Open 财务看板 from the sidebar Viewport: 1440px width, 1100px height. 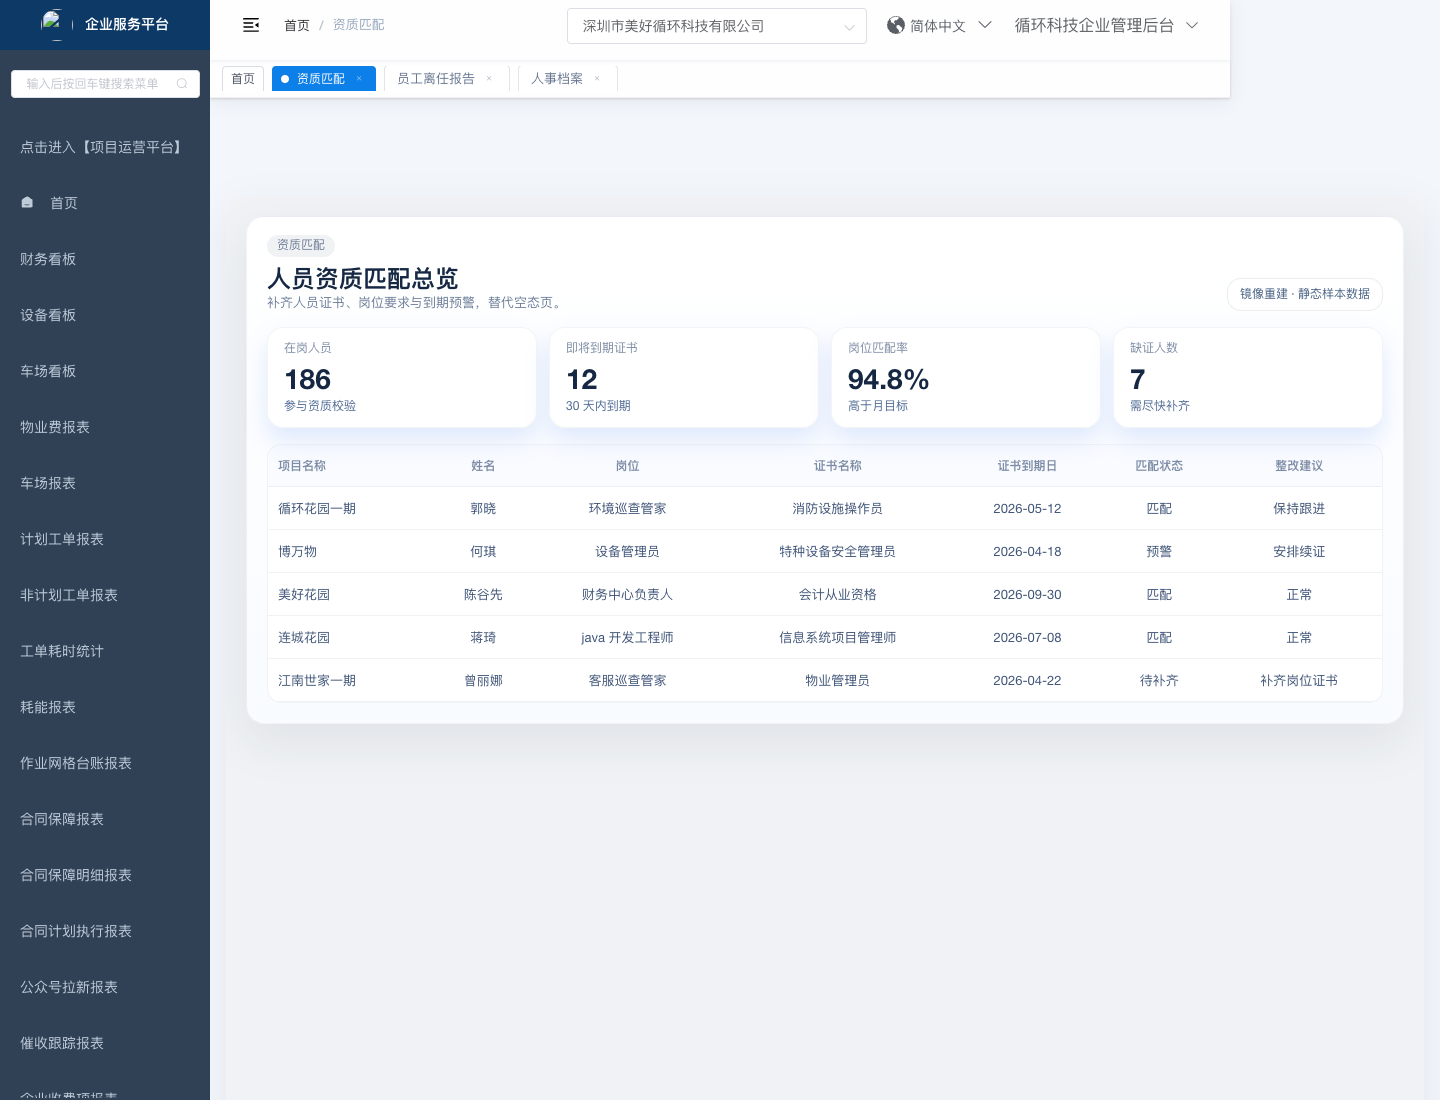(x=48, y=259)
